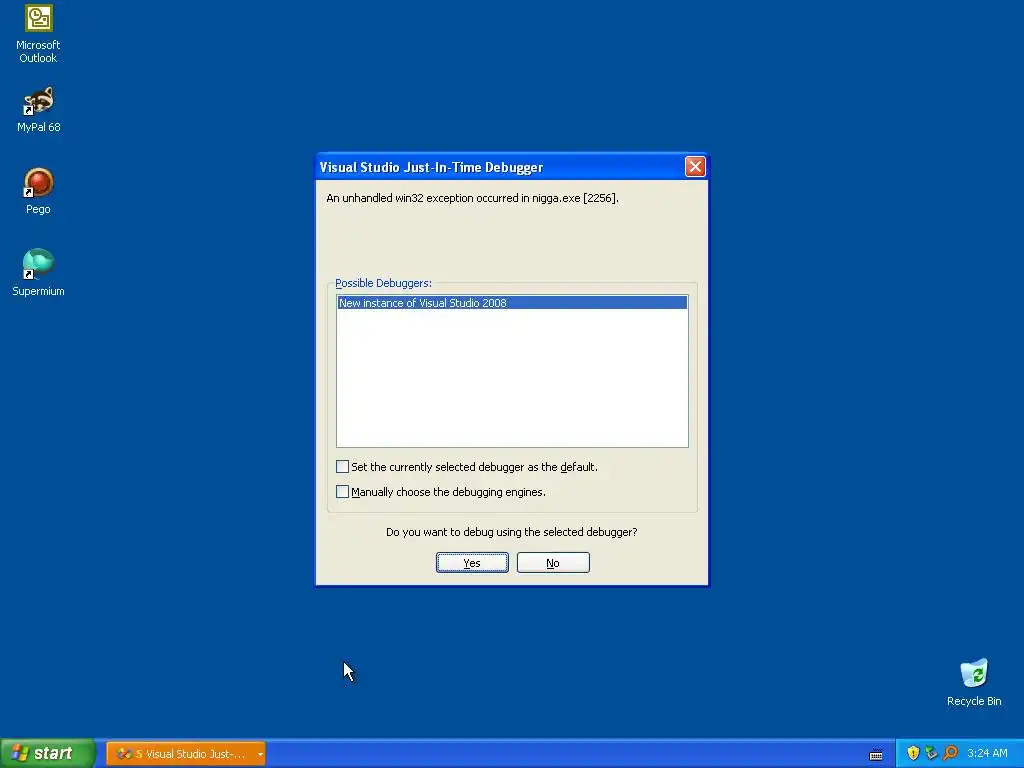Open the Start menu
Viewport: 1024px width, 768px height.
pos(47,753)
